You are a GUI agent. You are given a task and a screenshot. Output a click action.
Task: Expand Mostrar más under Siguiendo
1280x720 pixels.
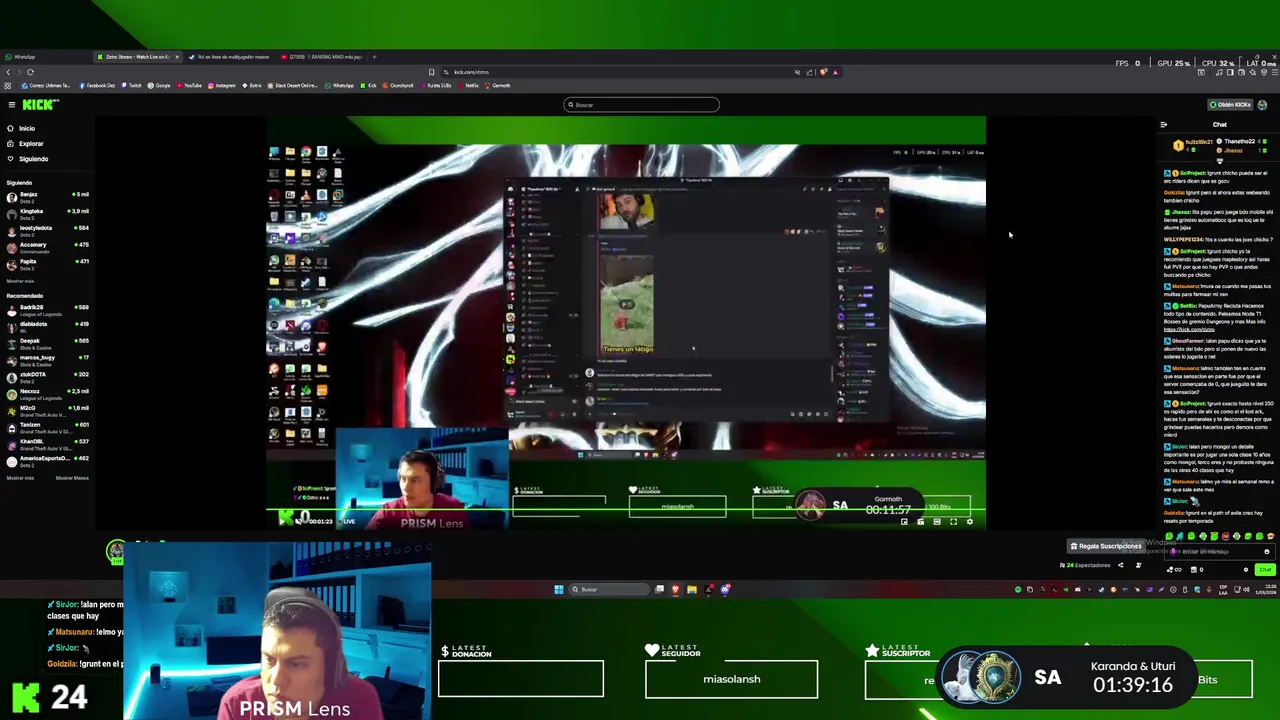[20, 281]
